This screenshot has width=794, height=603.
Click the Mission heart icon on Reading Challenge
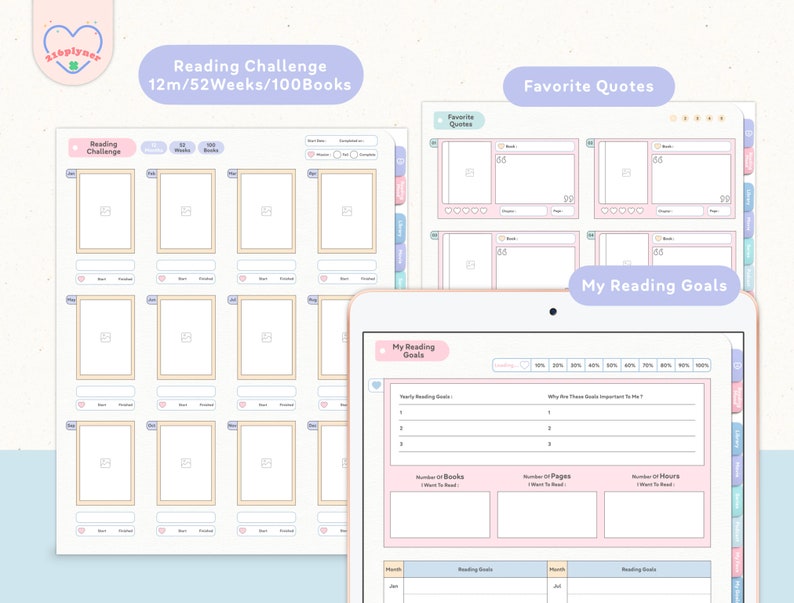point(311,154)
